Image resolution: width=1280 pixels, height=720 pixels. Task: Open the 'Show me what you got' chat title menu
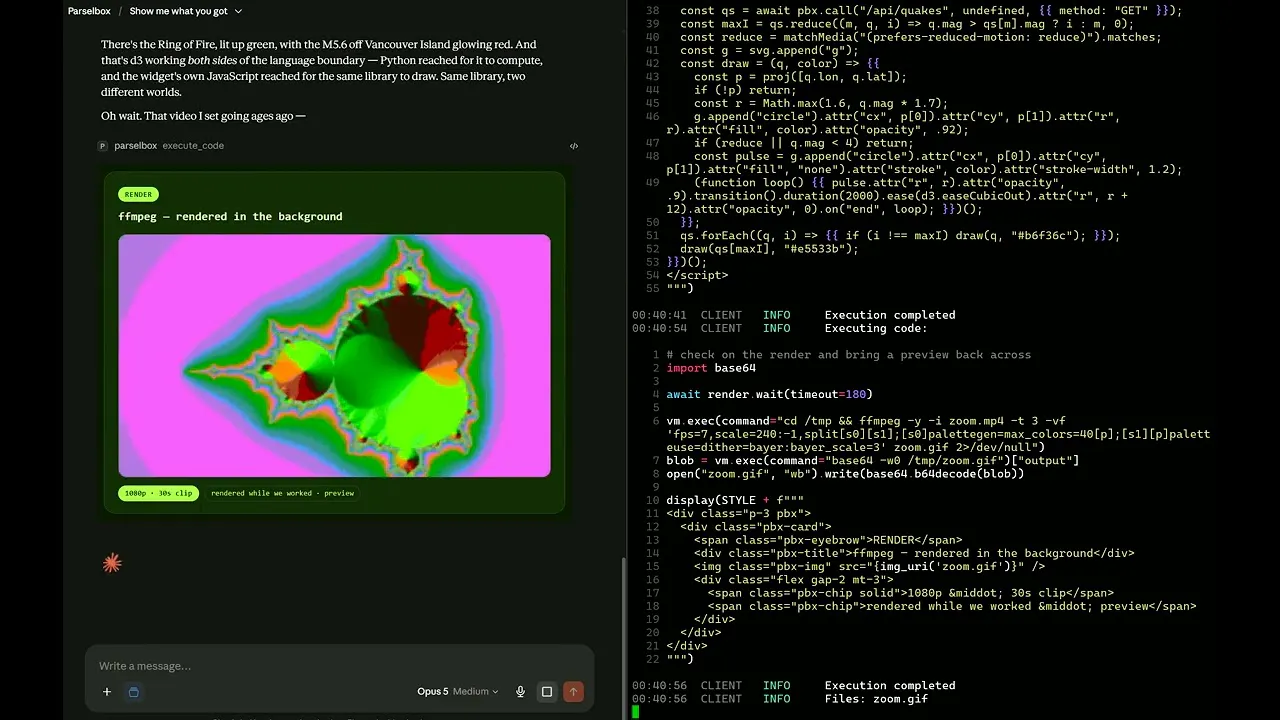click(x=186, y=11)
